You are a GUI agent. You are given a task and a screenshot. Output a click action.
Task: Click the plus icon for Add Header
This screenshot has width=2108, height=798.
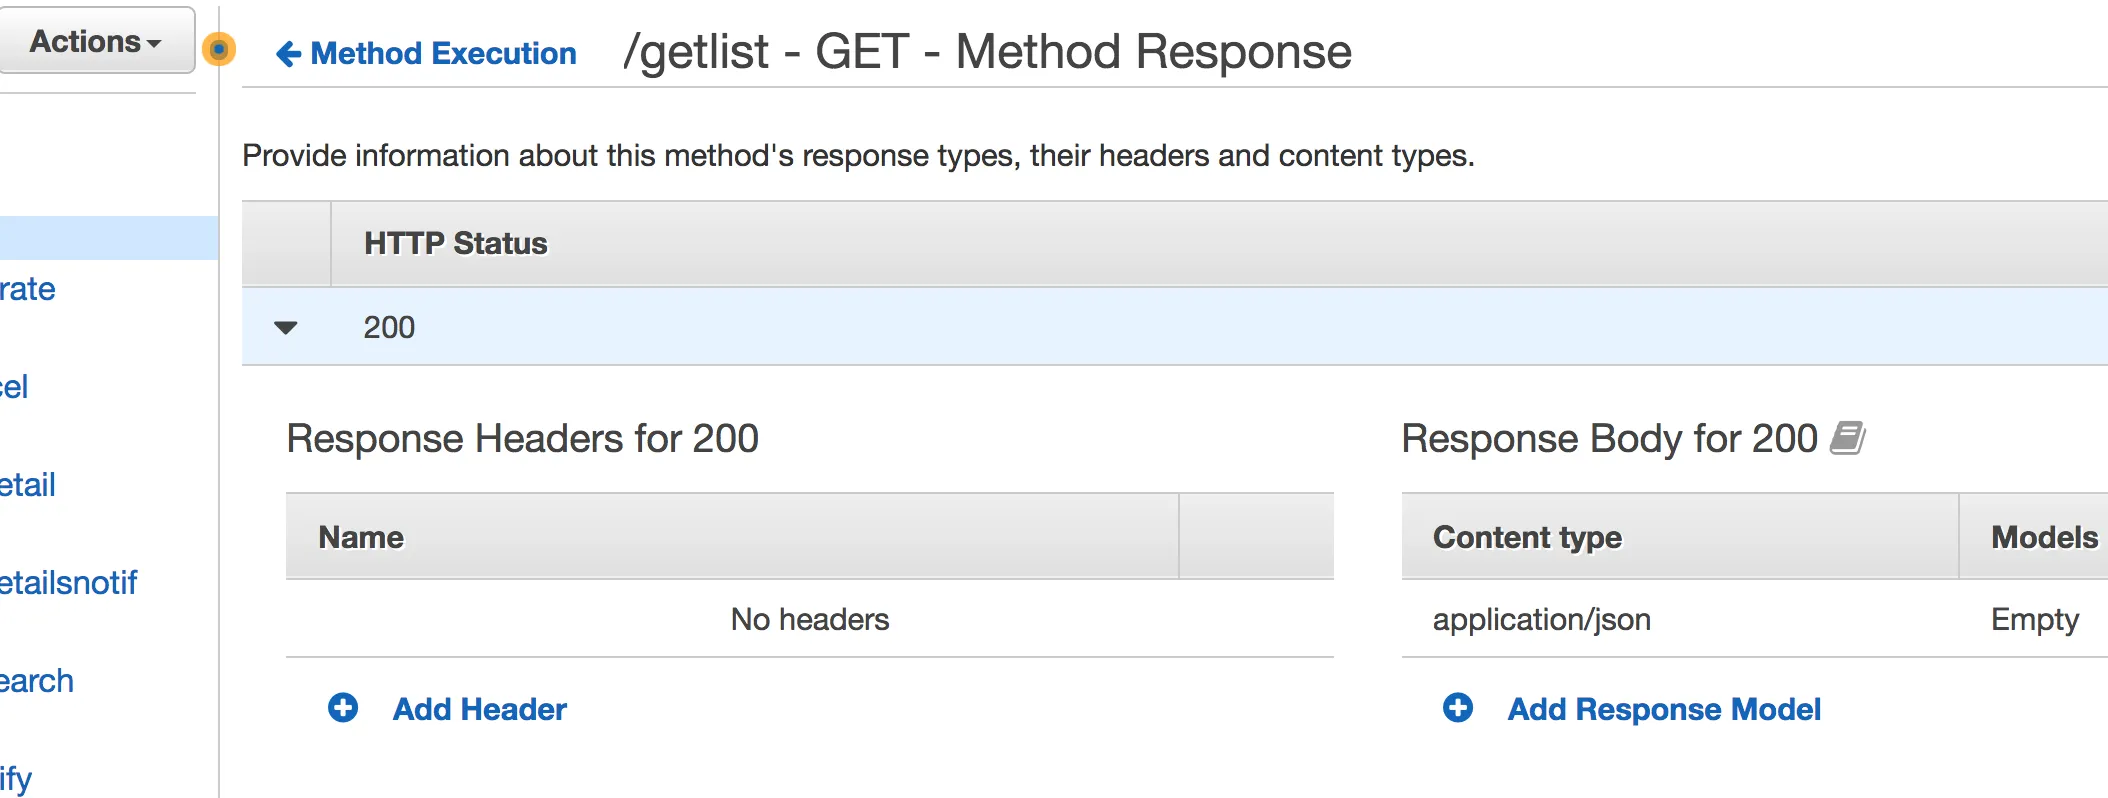click(x=343, y=708)
